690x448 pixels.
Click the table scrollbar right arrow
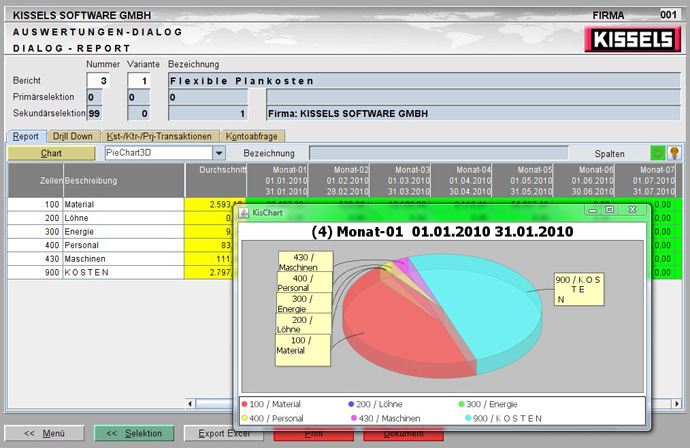tap(677, 404)
